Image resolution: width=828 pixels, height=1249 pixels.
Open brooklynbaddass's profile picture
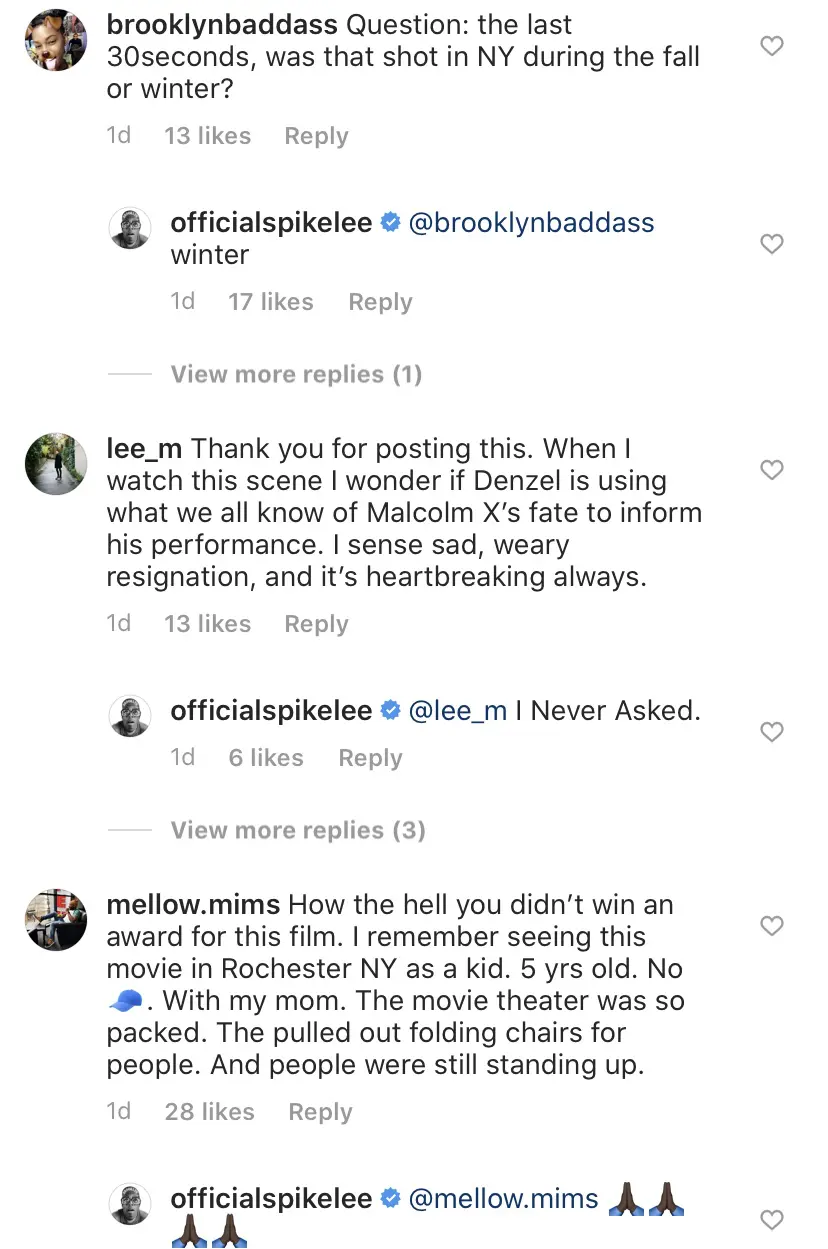[x=56, y=39]
